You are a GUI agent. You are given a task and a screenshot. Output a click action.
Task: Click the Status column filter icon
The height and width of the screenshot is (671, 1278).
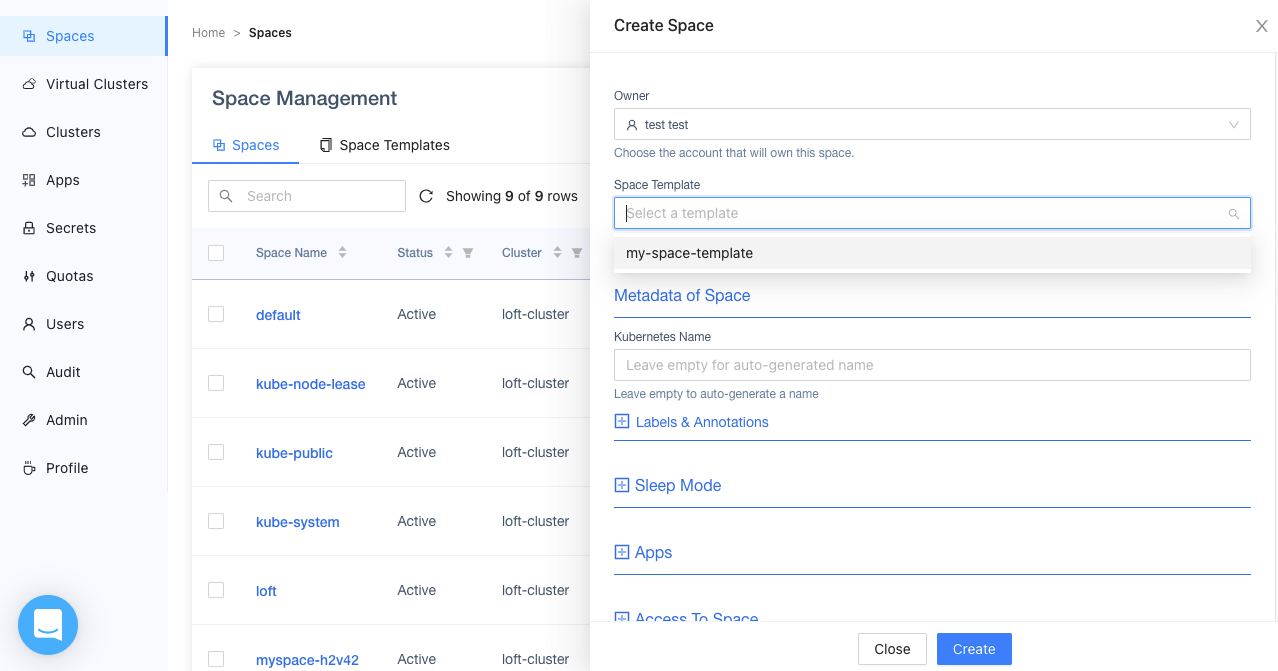(x=467, y=253)
